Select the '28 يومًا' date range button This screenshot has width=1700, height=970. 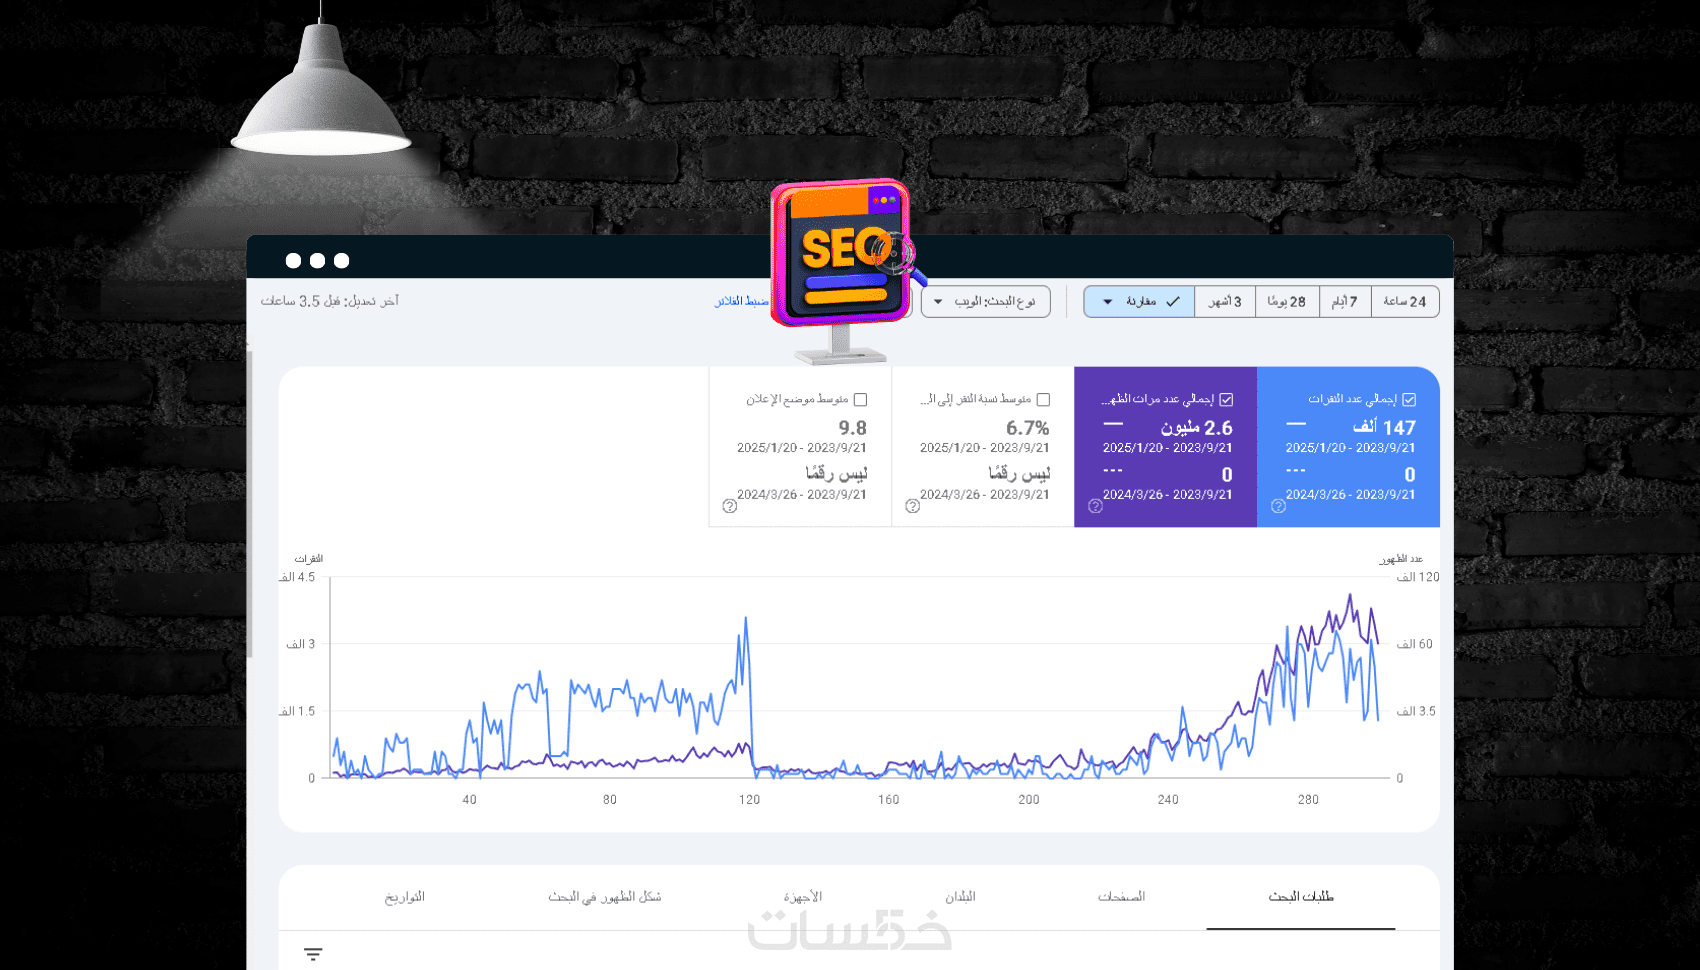[x=1287, y=301]
